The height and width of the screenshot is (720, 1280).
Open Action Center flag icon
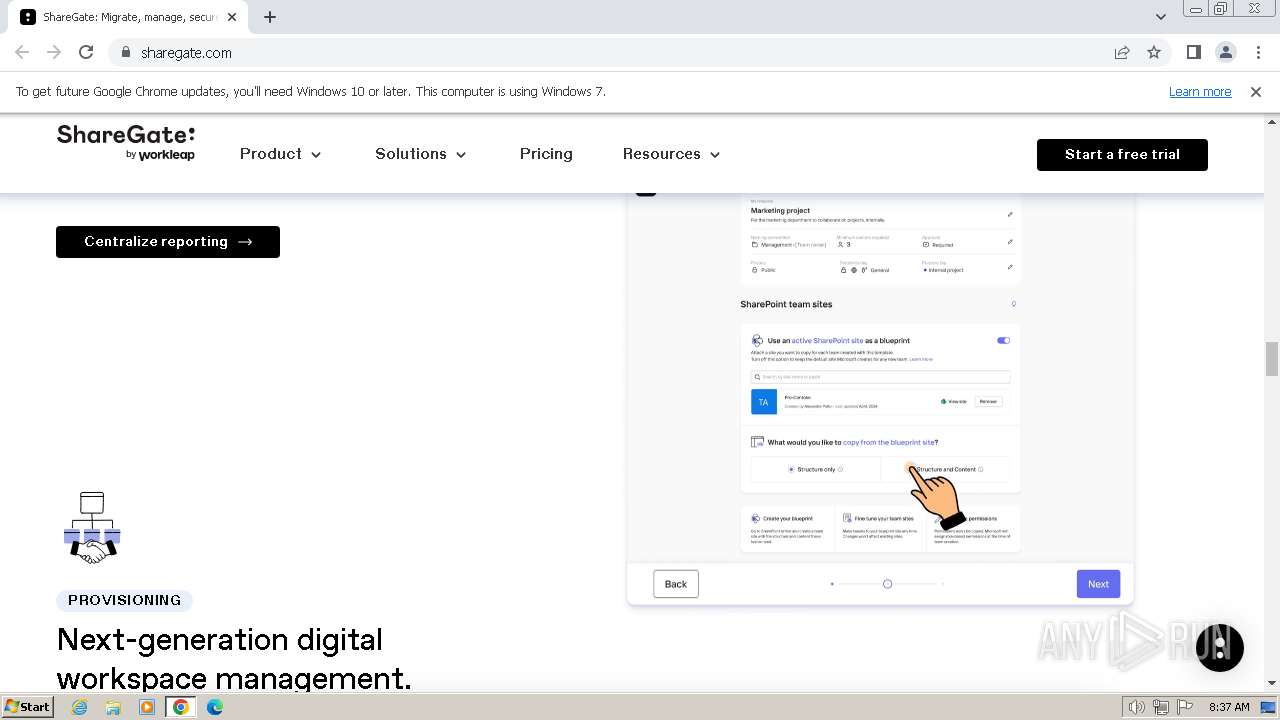(x=1184, y=707)
